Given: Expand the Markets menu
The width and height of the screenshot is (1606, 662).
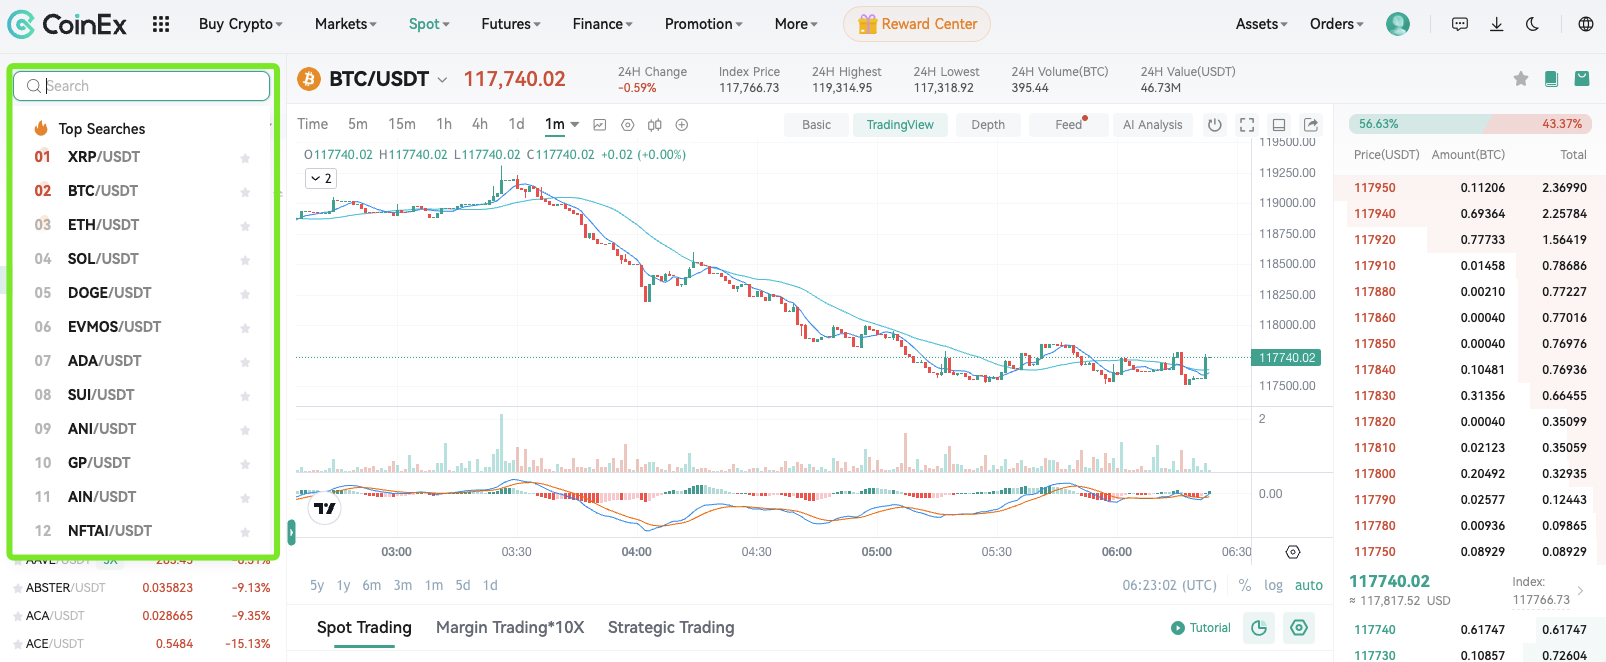Looking at the screenshot, I should [x=346, y=24].
